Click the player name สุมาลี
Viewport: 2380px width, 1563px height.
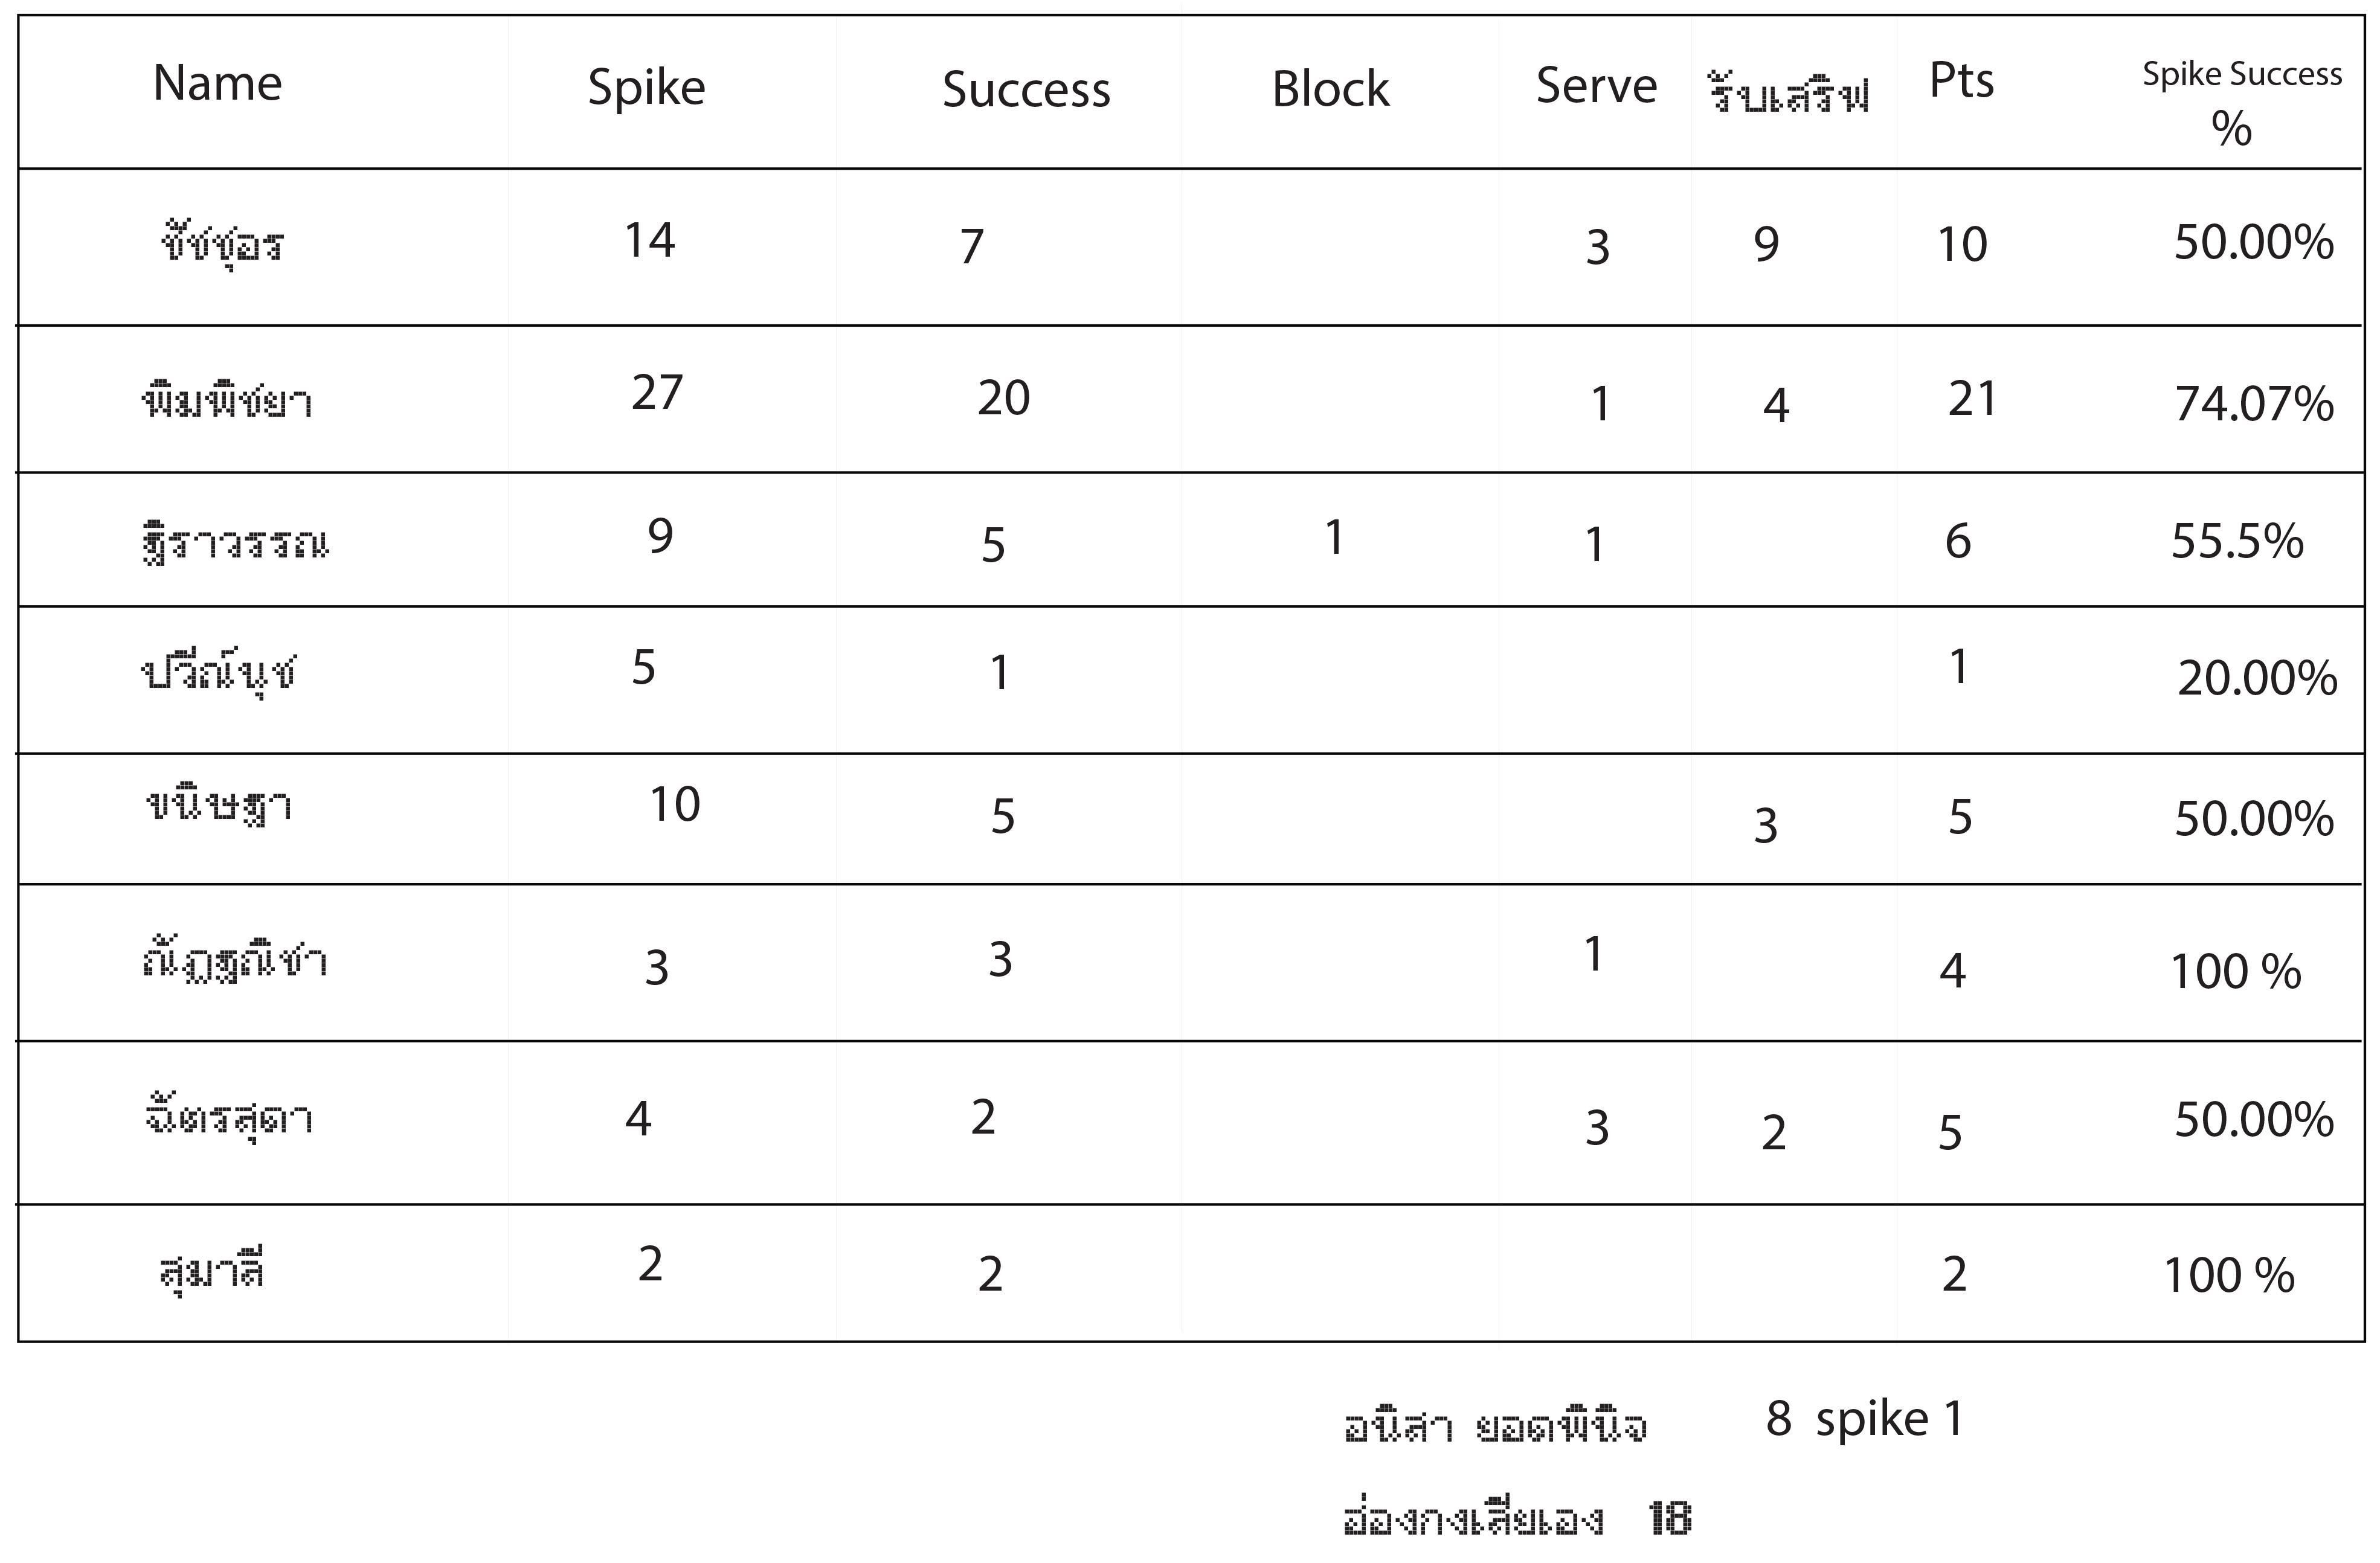(x=212, y=1272)
